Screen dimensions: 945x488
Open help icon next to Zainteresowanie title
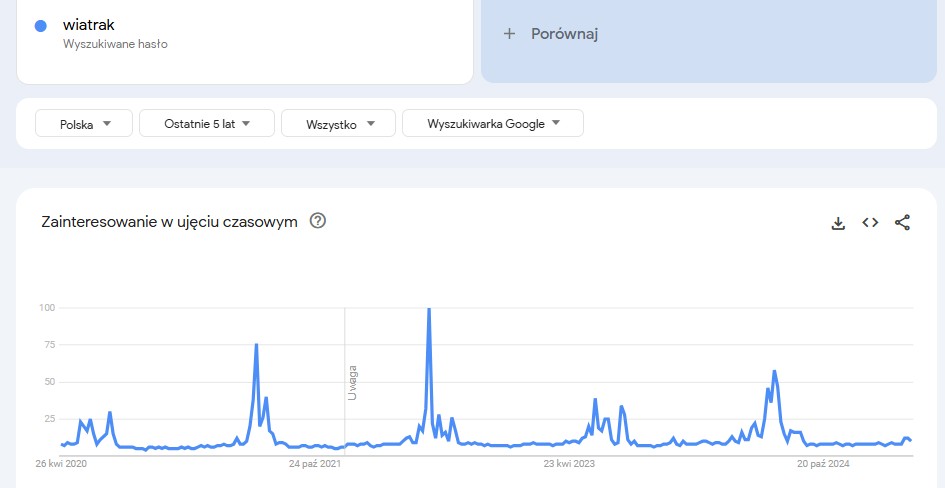point(318,221)
